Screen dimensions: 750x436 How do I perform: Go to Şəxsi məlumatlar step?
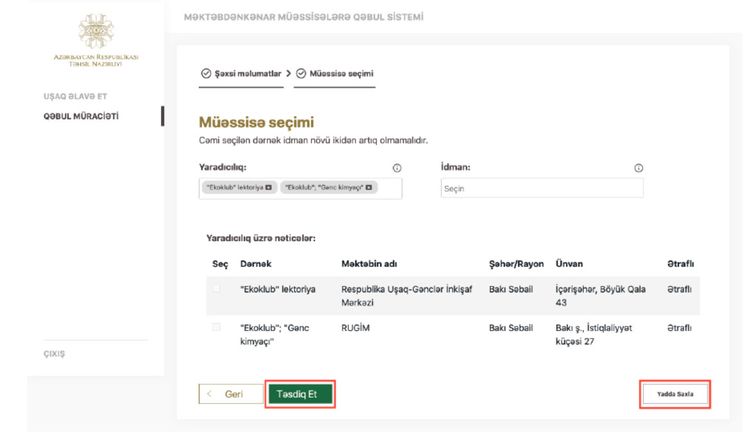point(240,74)
